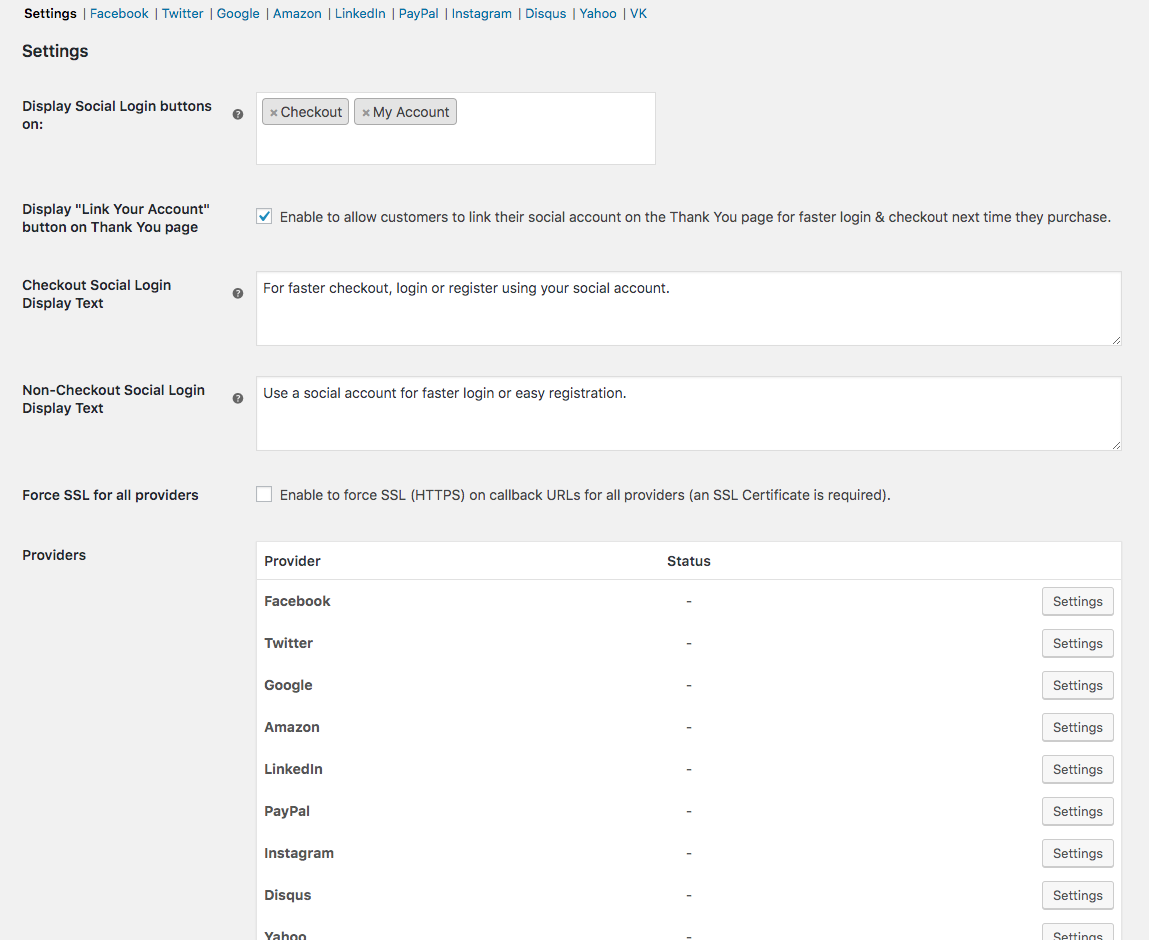Image resolution: width=1149 pixels, height=940 pixels.
Task: Open the display locations multi-select box
Action: pyautogui.click(x=555, y=140)
